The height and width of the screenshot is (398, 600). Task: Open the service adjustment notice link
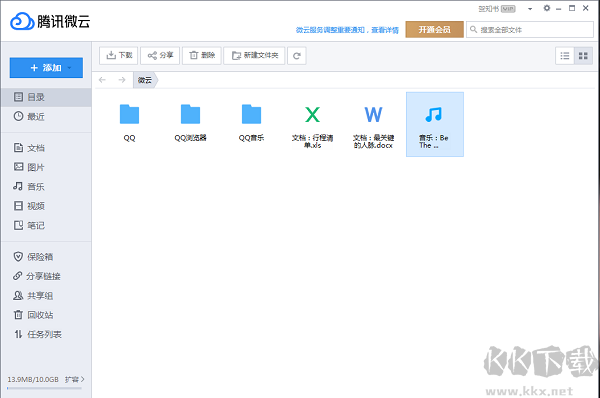pos(347,30)
